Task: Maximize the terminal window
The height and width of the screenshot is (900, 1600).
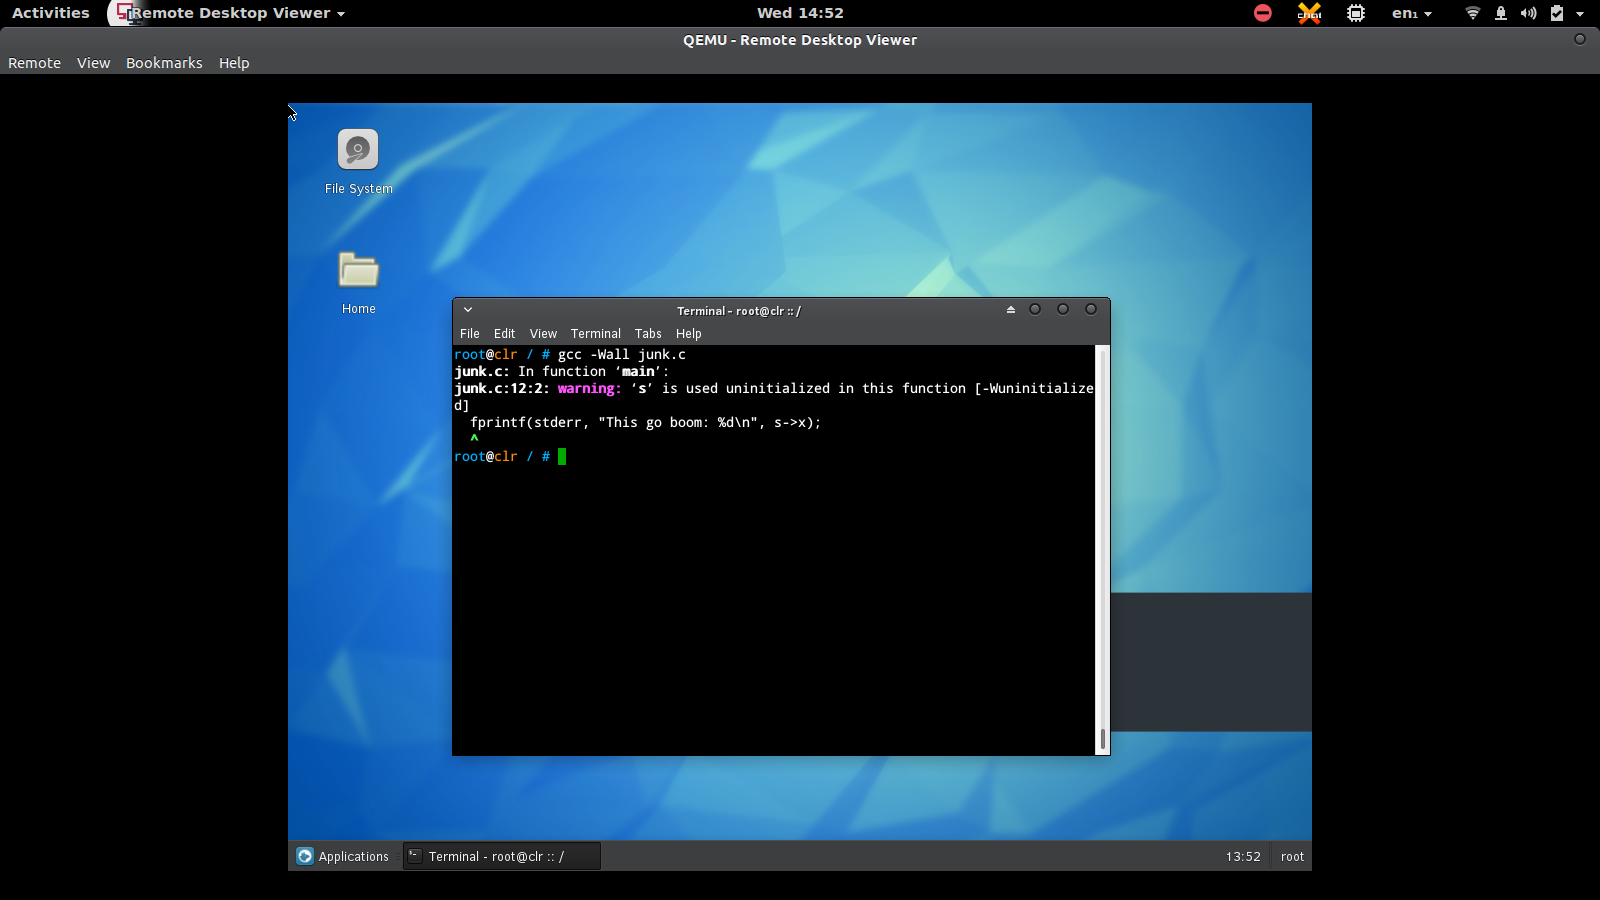Action: point(1063,309)
